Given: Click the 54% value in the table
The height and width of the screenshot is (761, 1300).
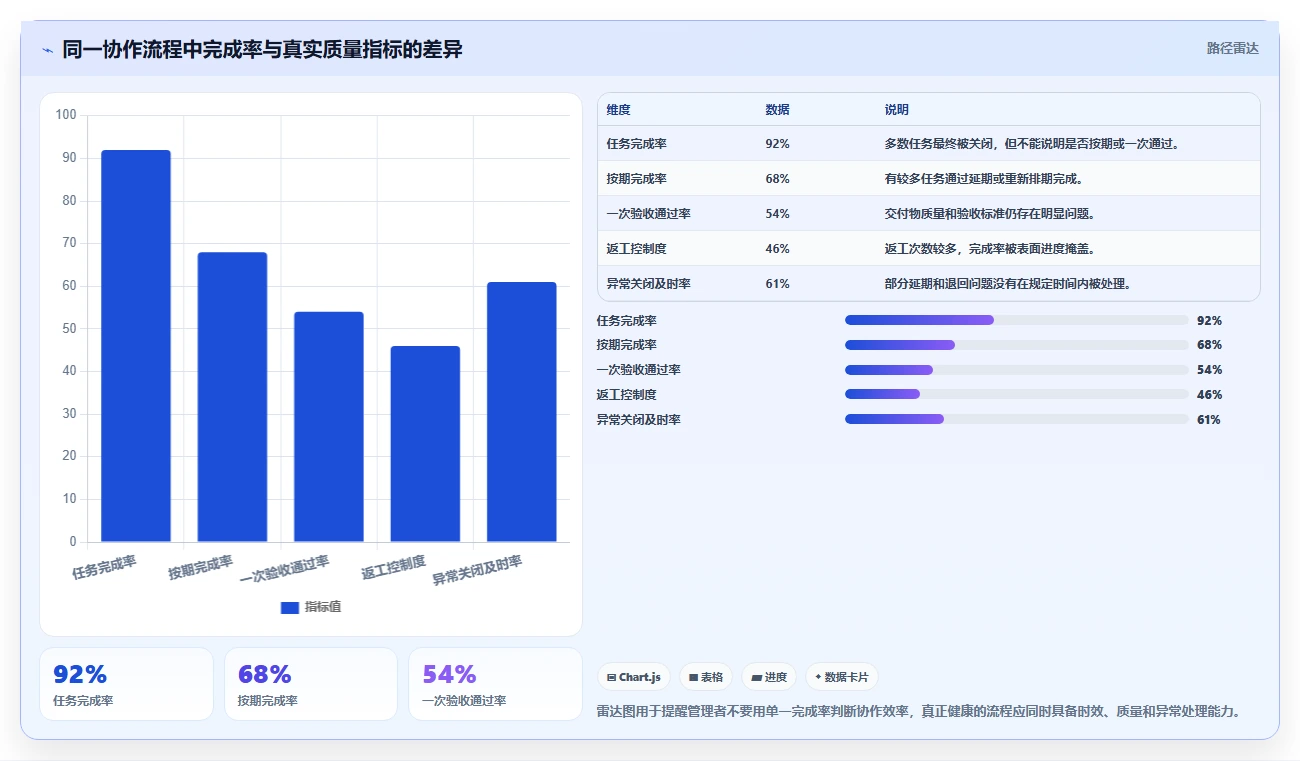Looking at the screenshot, I should point(777,214).
